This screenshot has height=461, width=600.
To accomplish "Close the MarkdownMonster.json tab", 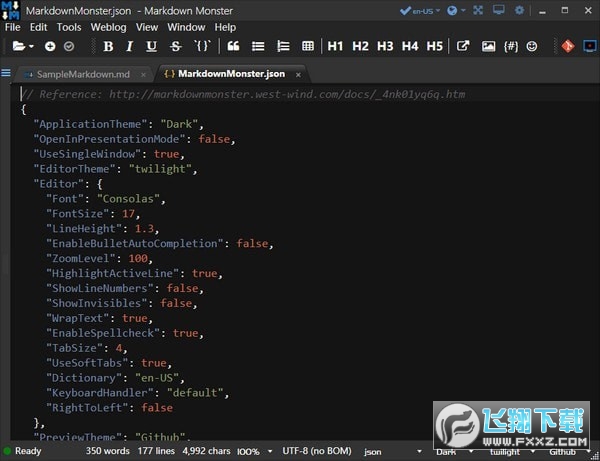I will pyautogui.click(x=298, y=75).
